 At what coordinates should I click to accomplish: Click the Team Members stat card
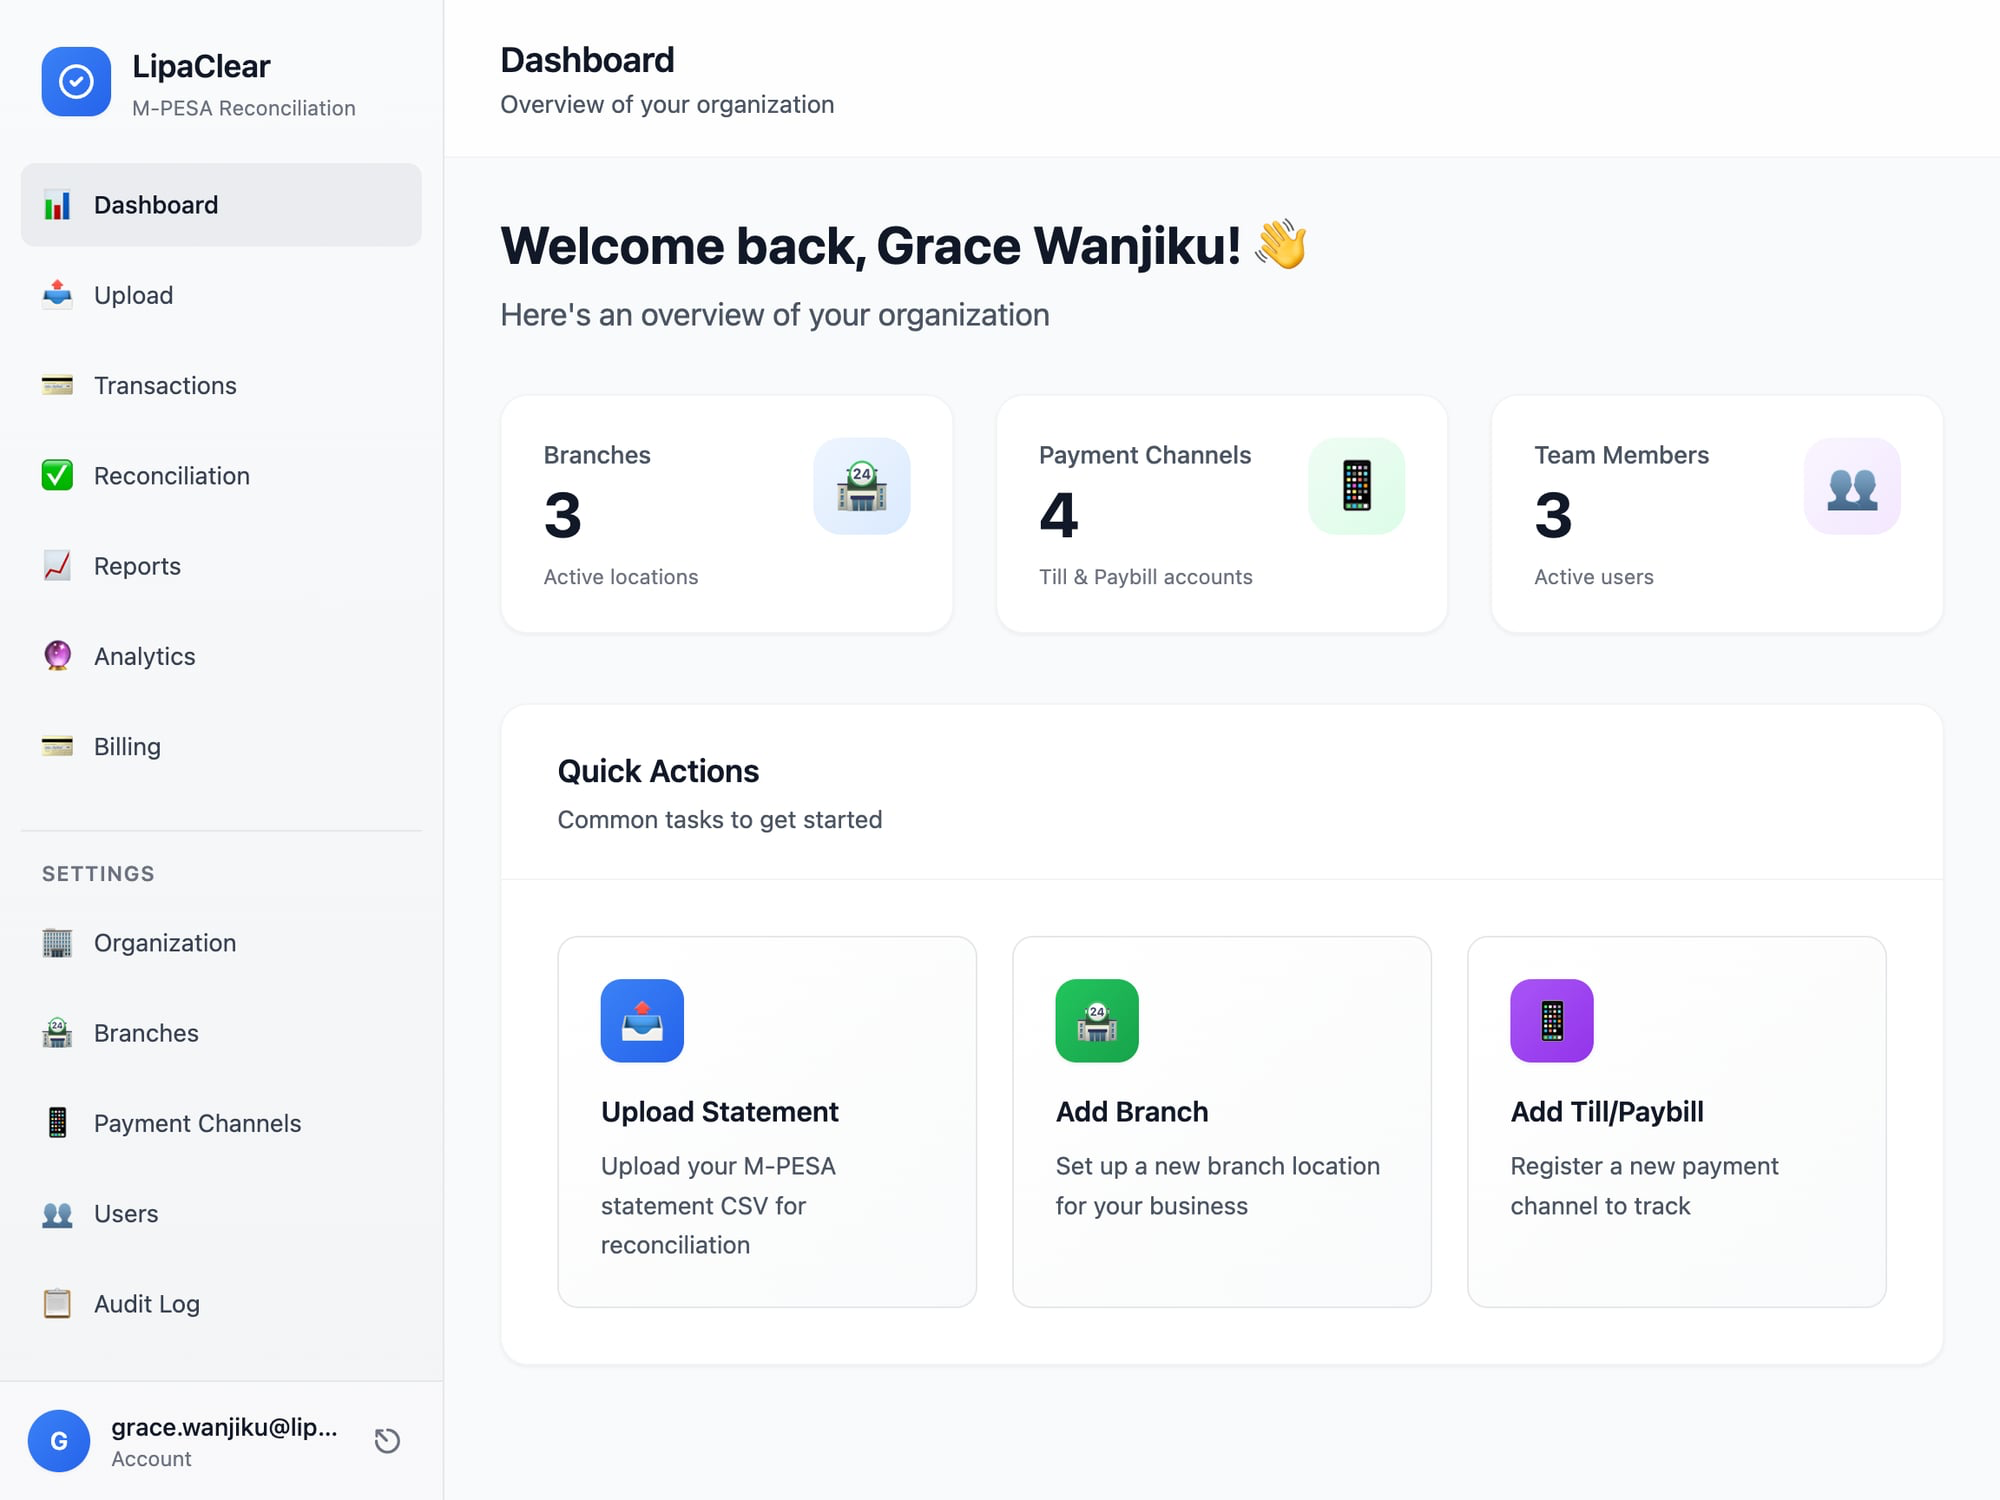[1716, 513]
